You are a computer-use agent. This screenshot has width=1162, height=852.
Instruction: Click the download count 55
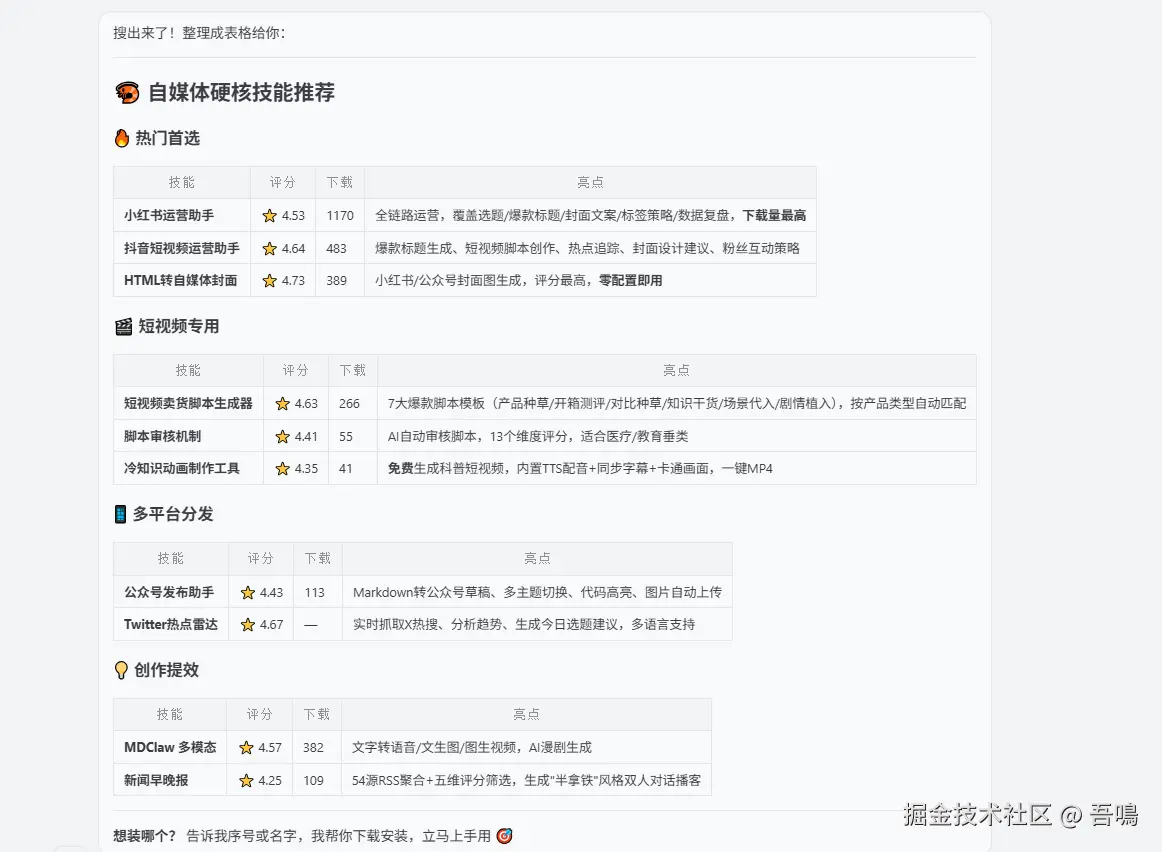click(346, 437)
